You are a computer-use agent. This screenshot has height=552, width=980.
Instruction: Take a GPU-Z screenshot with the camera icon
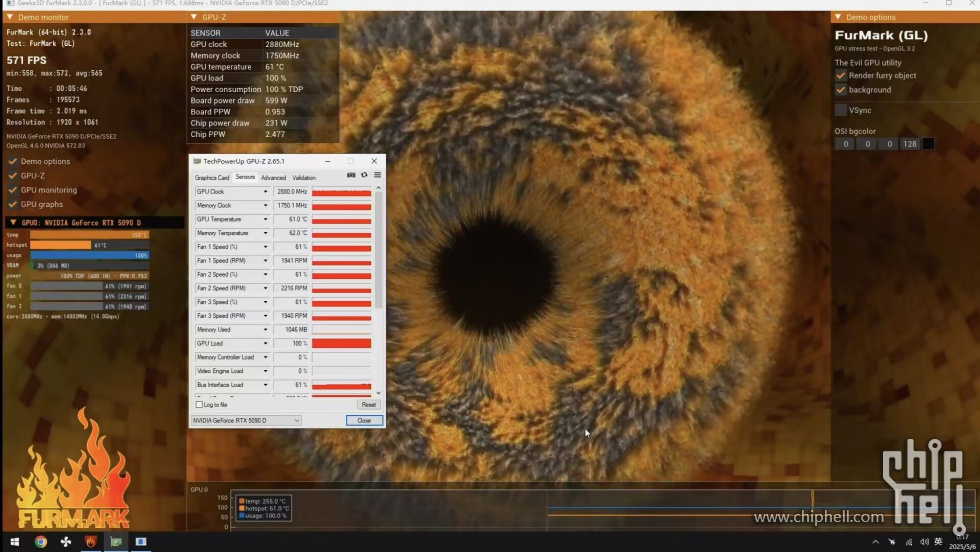351,175
